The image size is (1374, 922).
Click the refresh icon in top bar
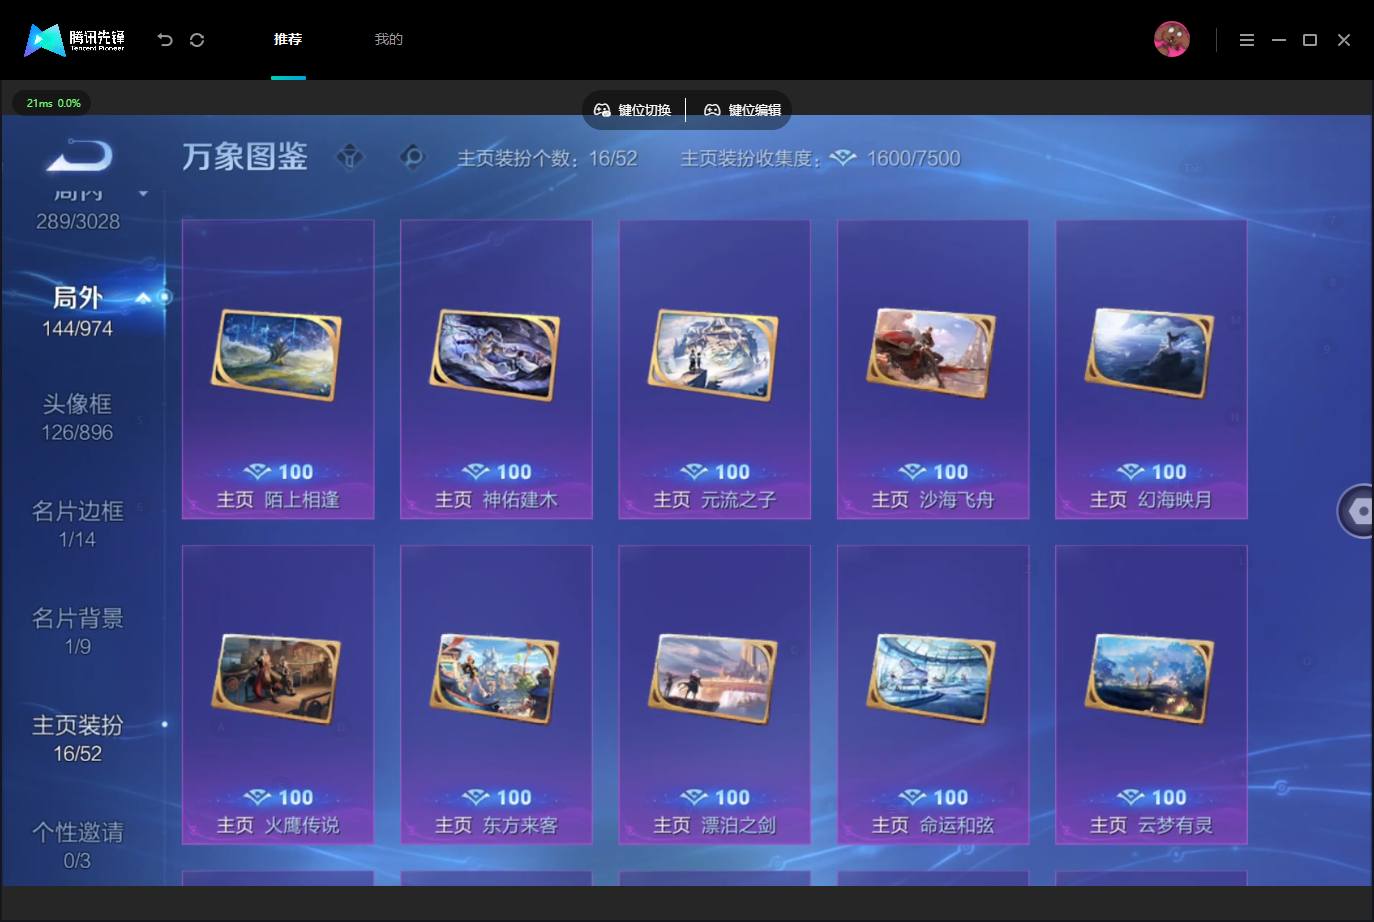[x=197, y=40]
